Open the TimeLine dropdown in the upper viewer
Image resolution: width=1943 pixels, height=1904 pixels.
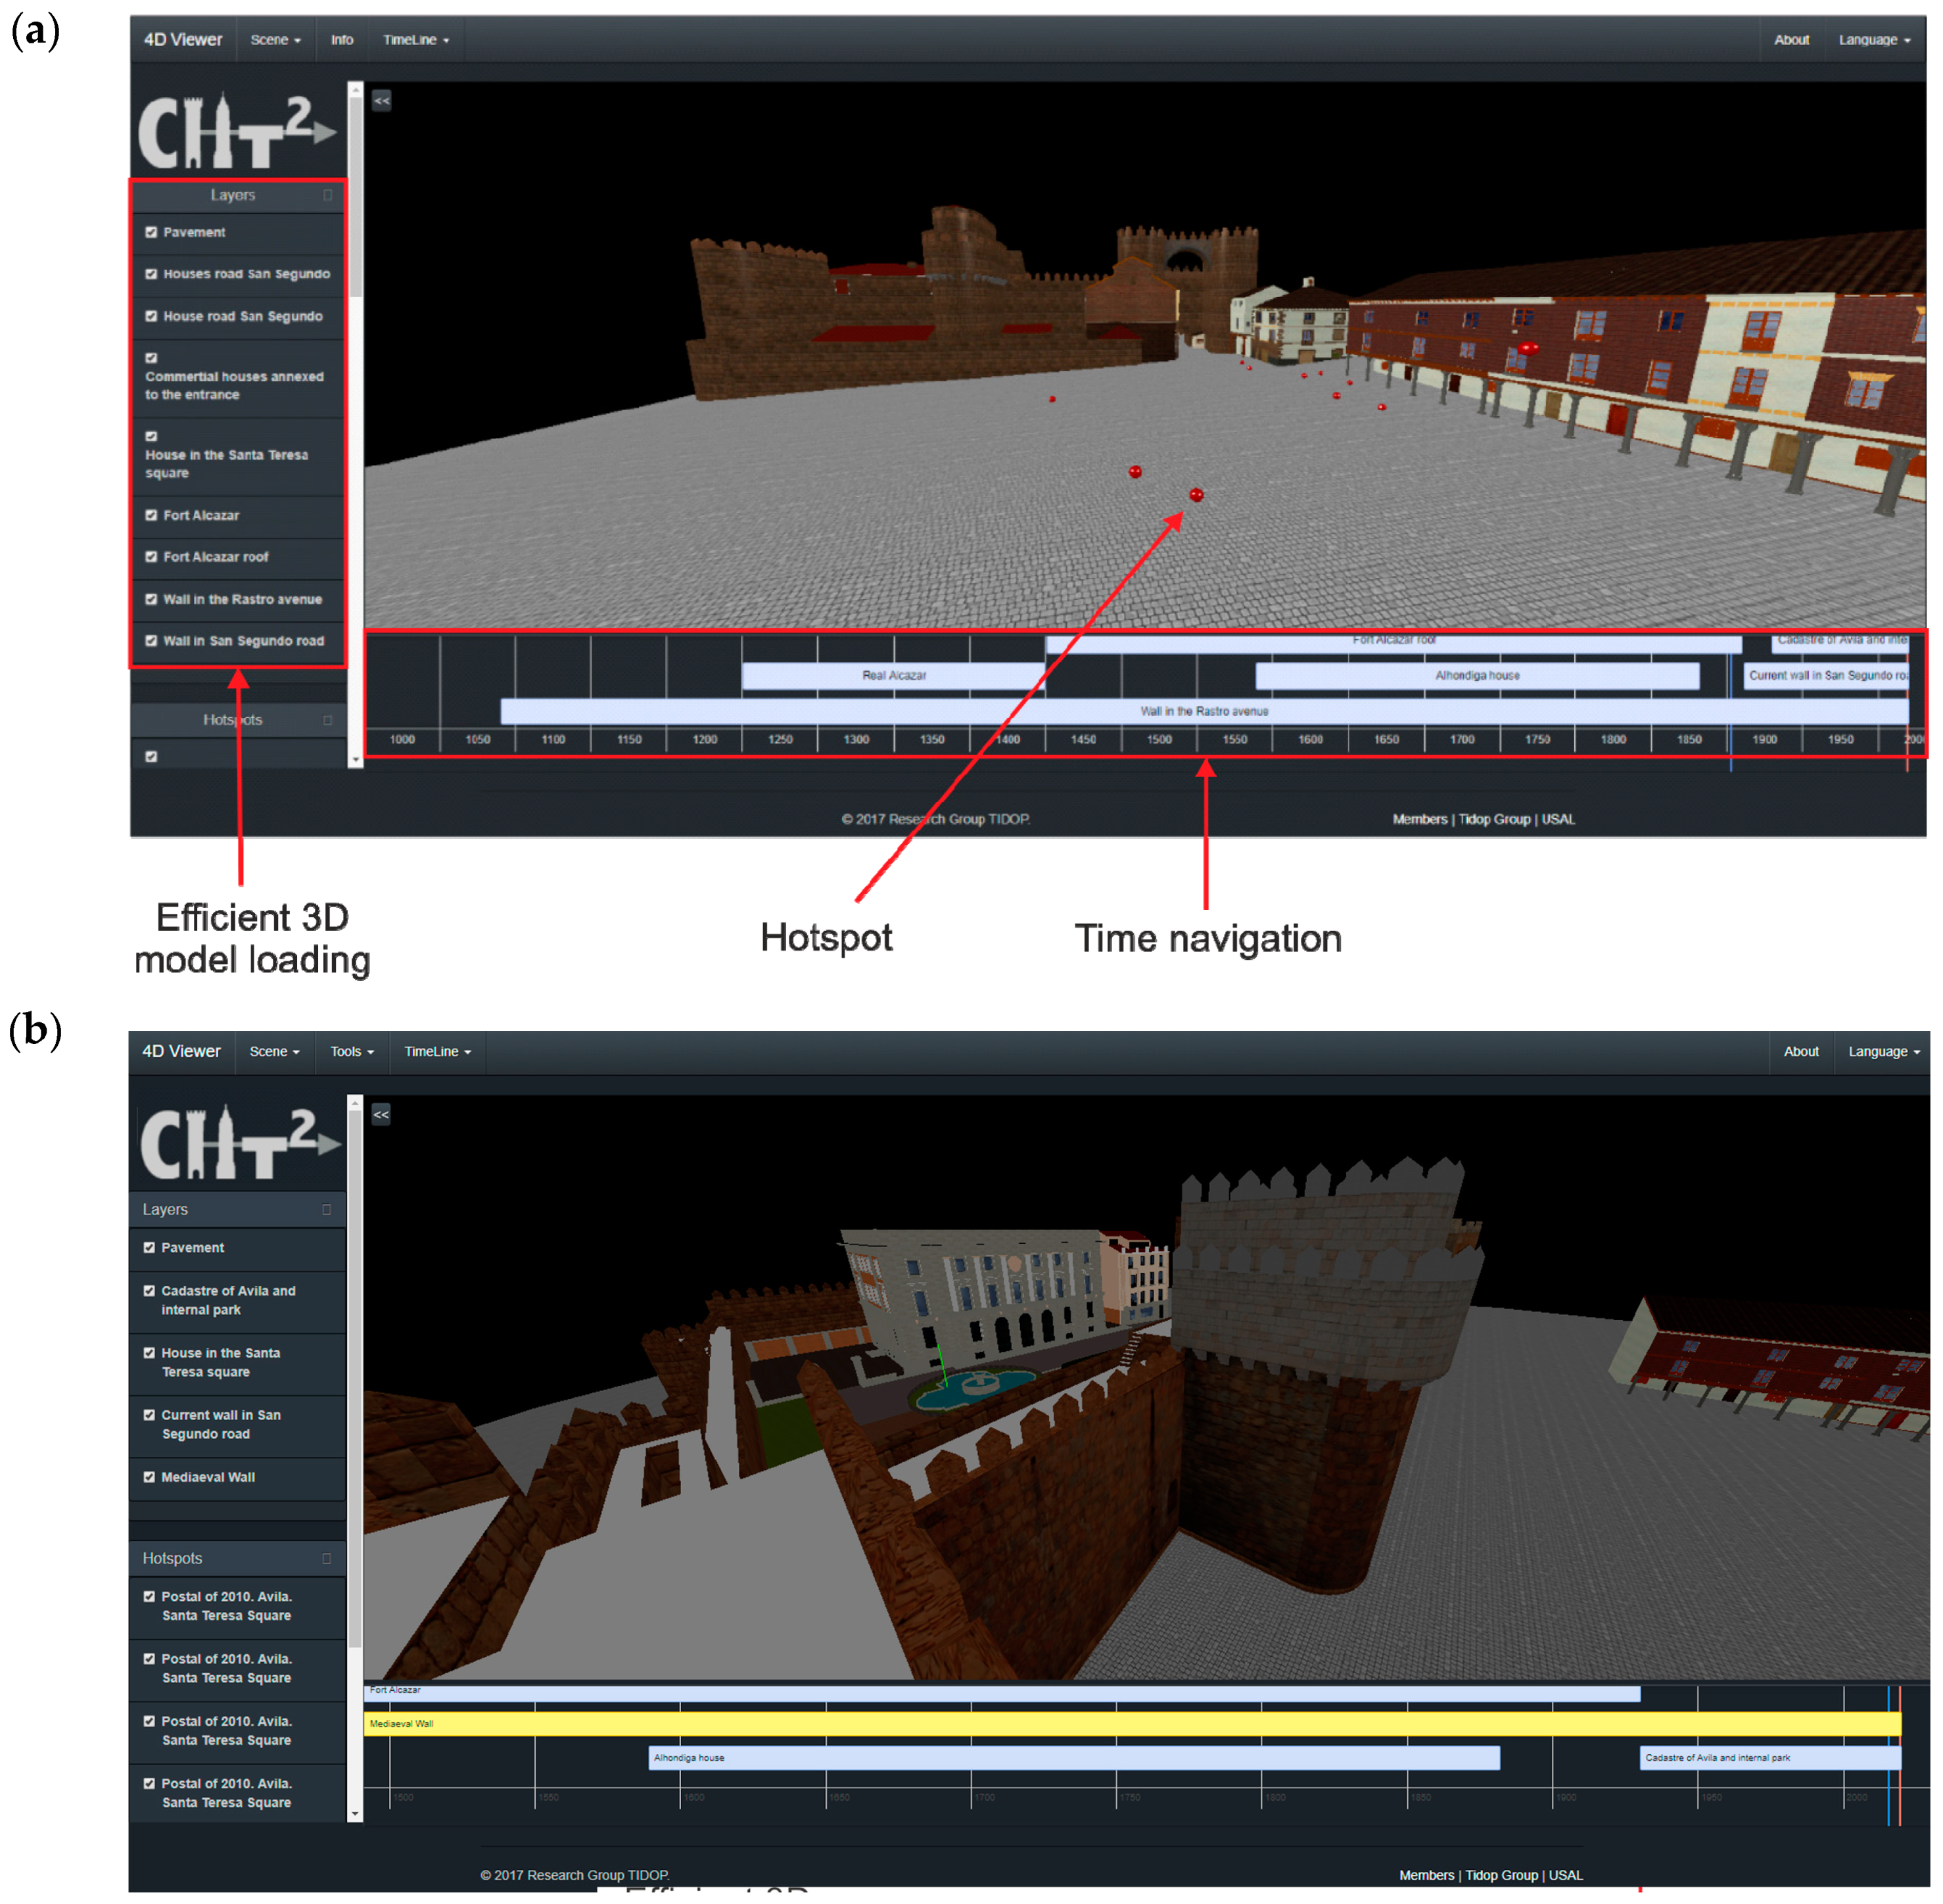tap(415, 40)
